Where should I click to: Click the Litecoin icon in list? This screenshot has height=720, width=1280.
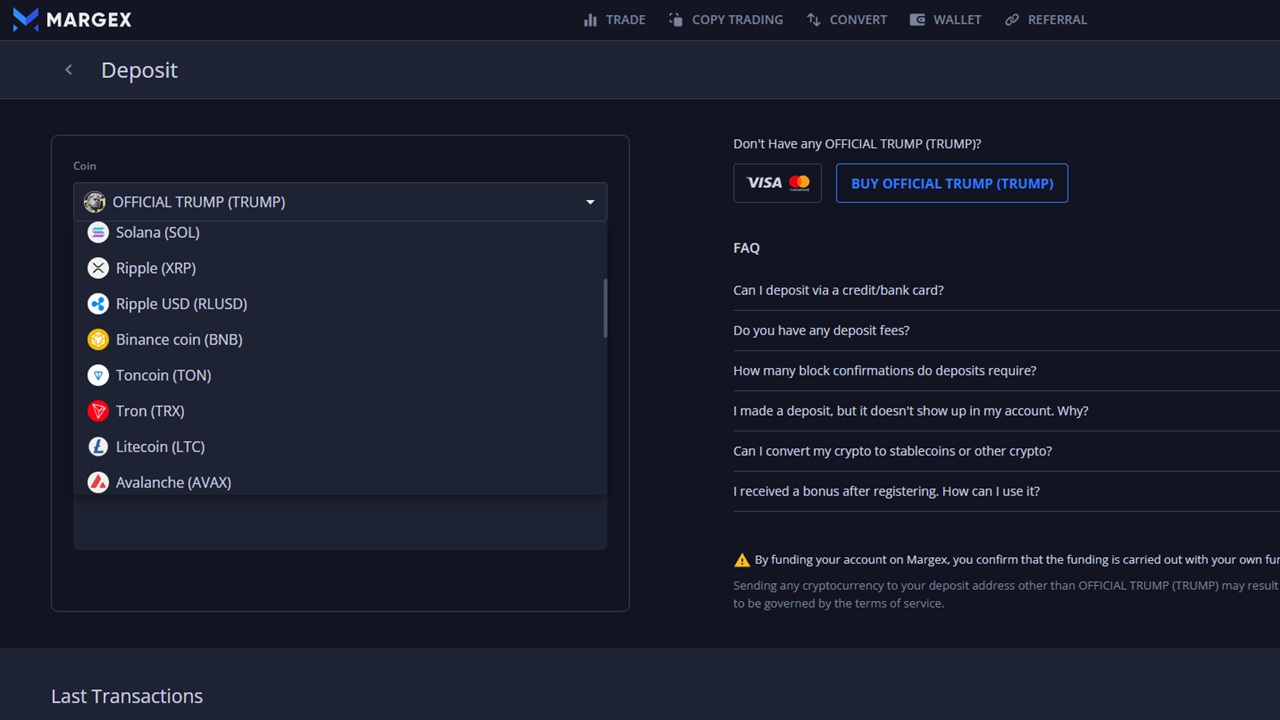point(98,447)
